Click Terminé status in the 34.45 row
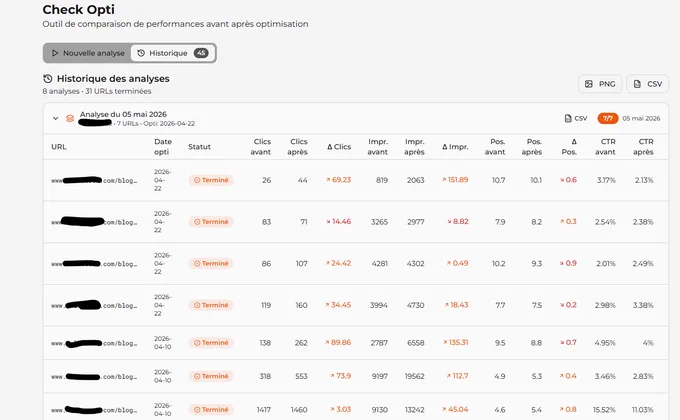680x420 pixels. tap(211, 305)
